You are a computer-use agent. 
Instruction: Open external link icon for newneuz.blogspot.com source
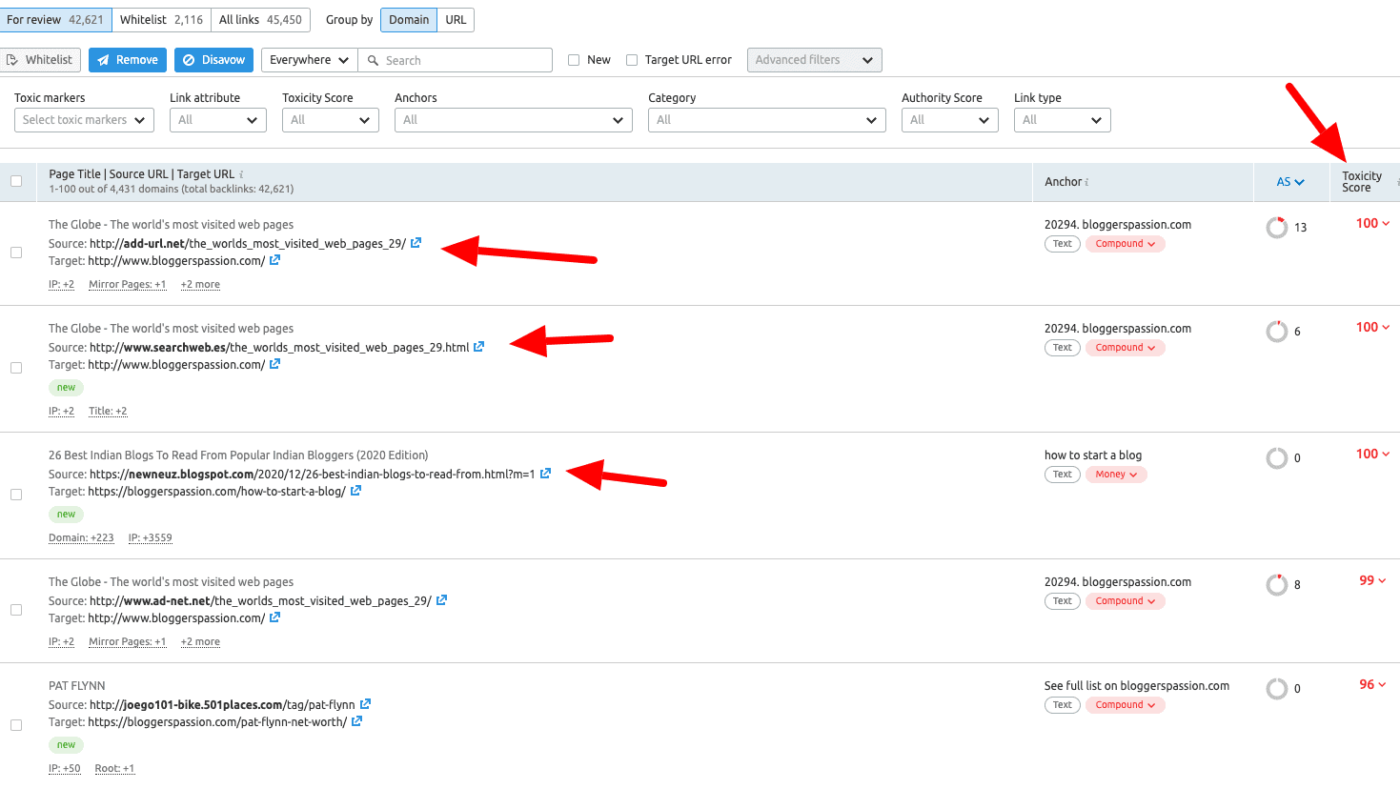[545, 474]
